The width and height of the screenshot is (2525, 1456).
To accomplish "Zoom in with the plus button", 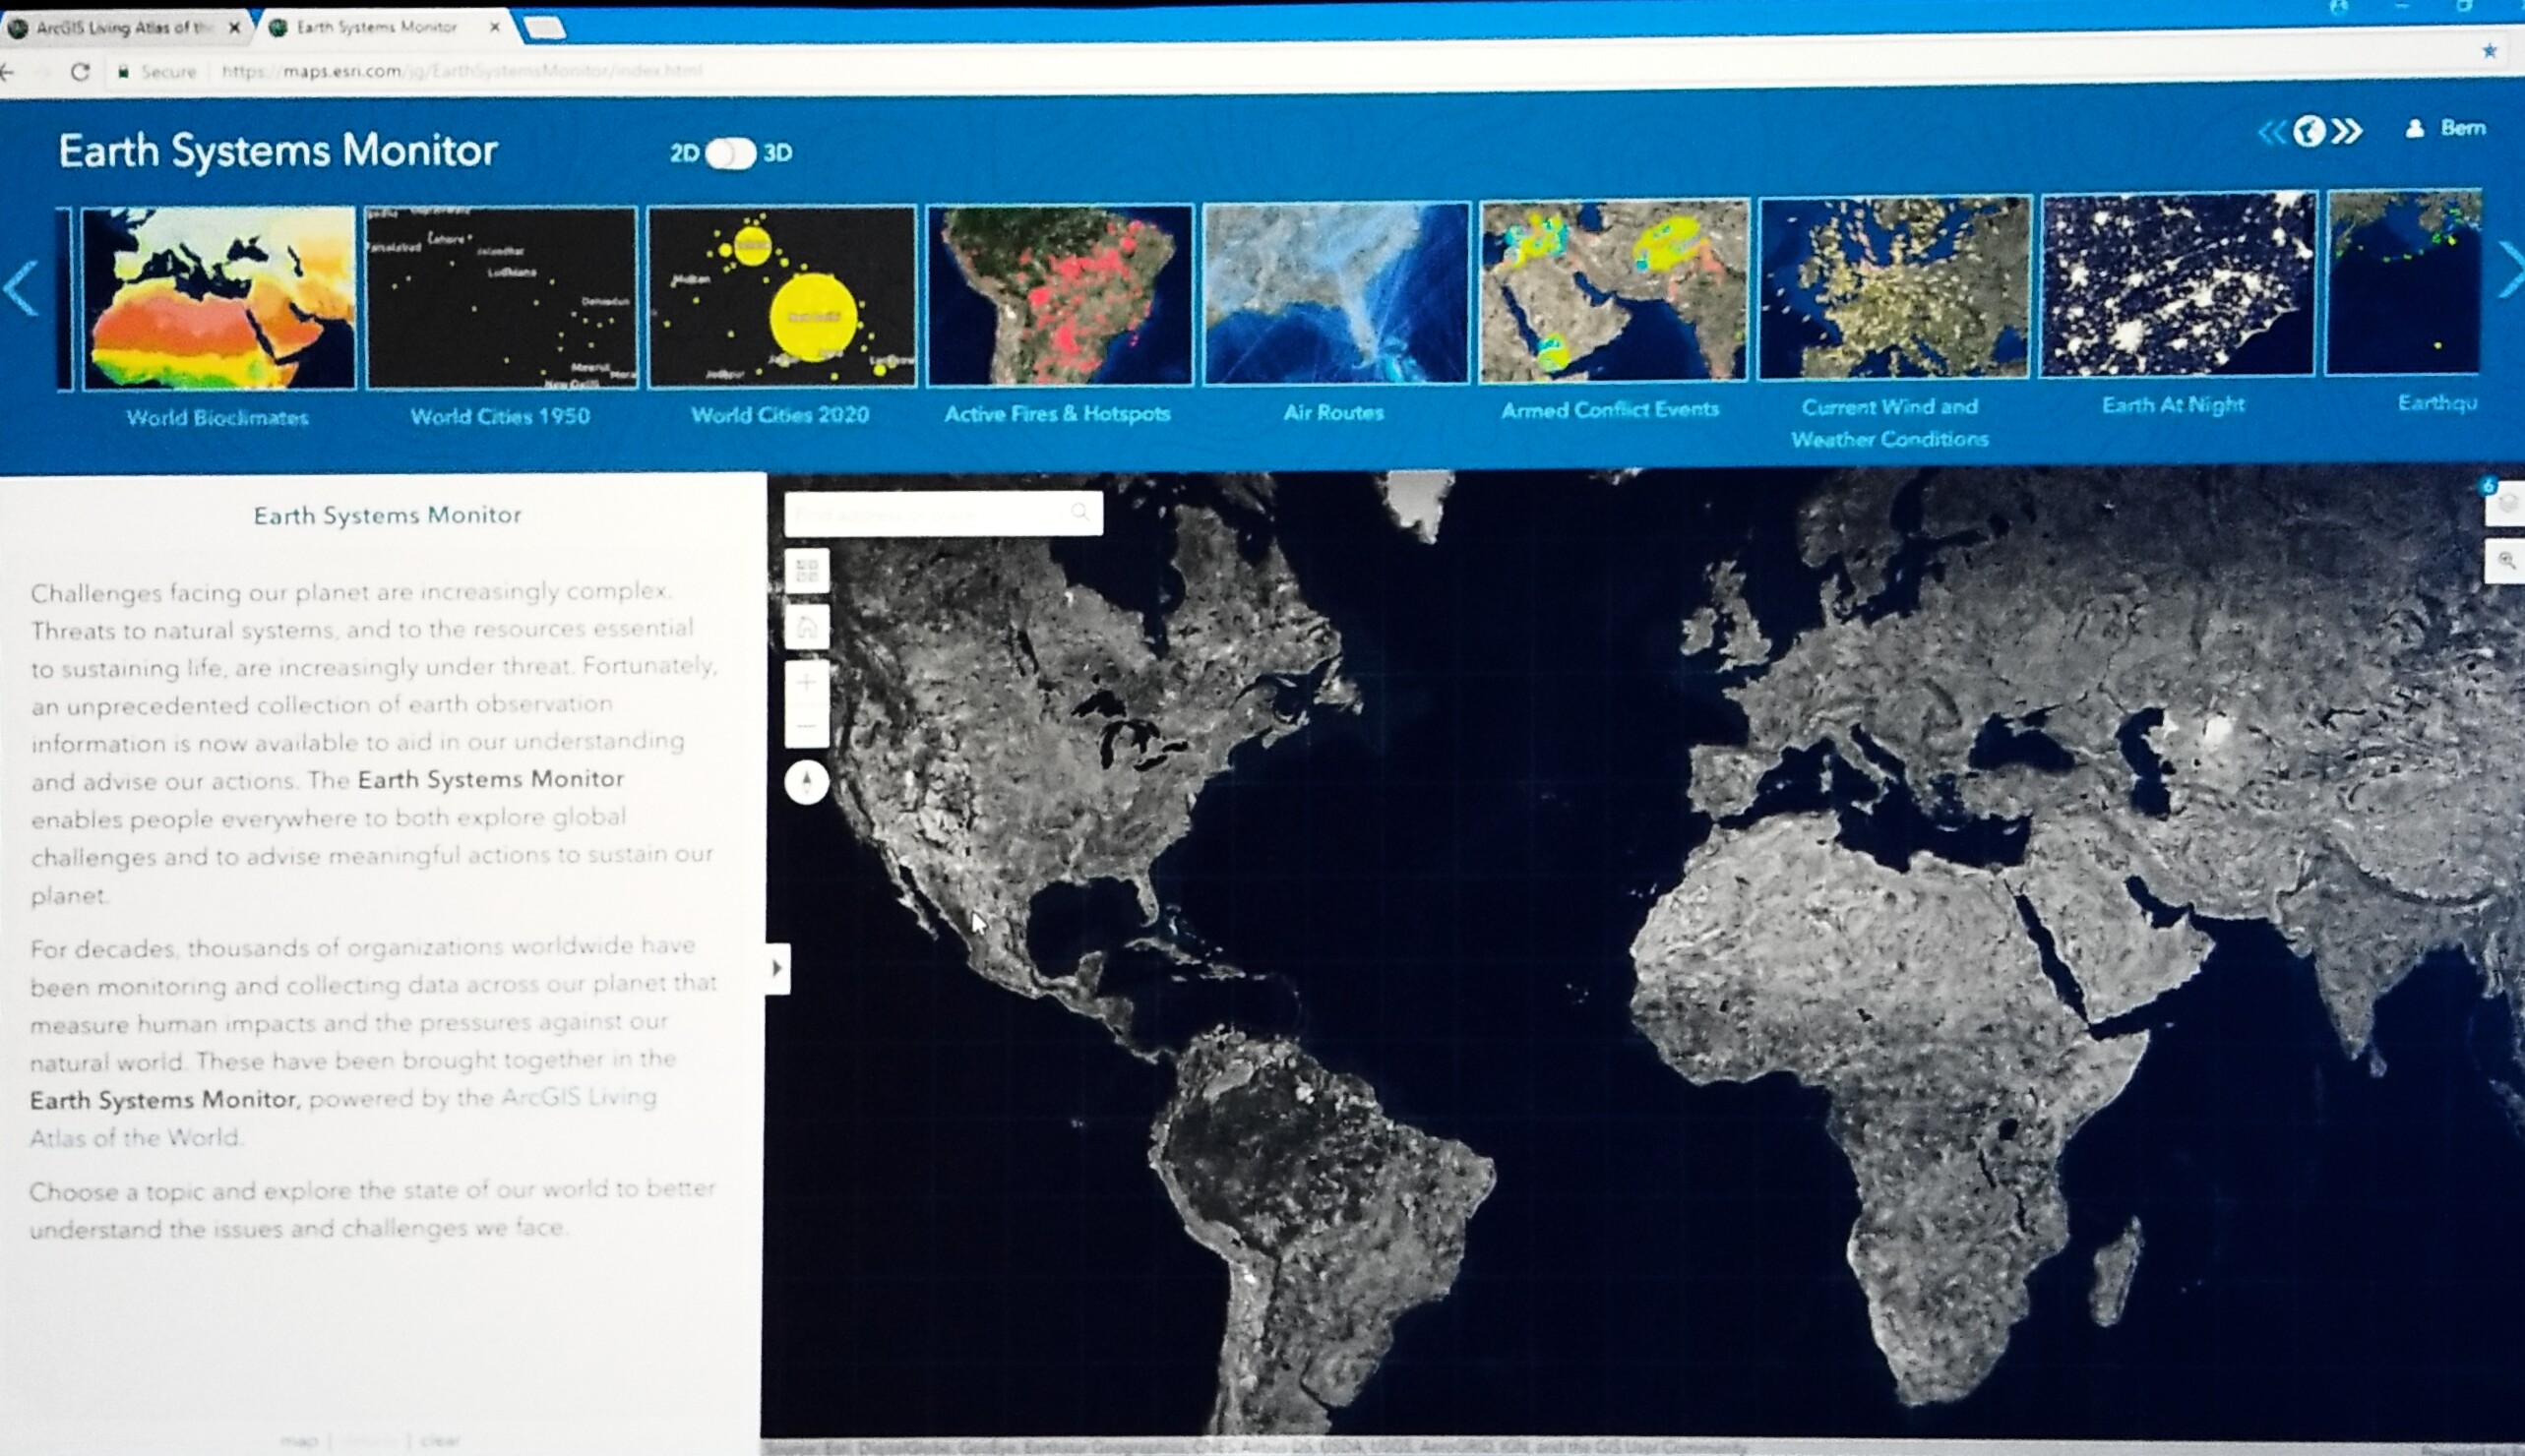I will point(807,682).
